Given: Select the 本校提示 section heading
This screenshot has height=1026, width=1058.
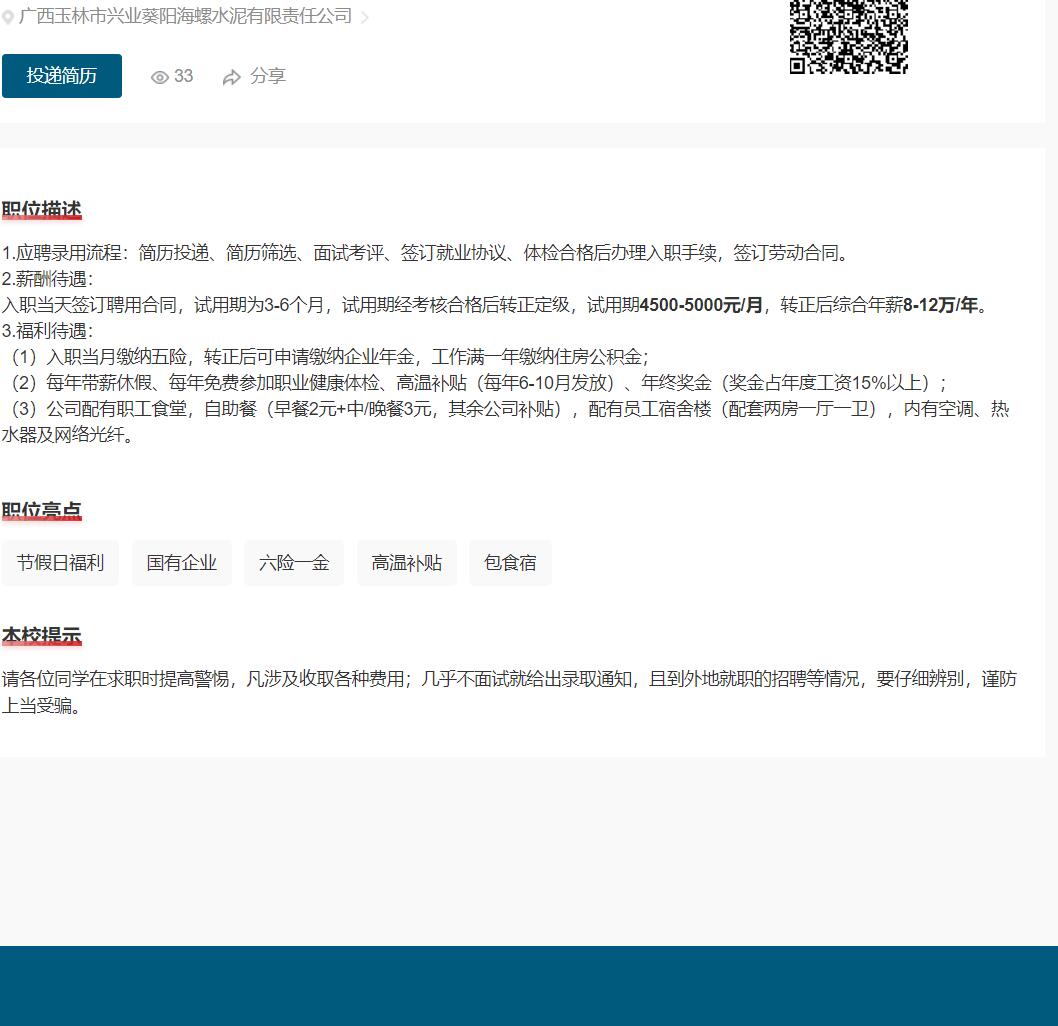Looking at the screenshot, I should click(x=41, y=636).
